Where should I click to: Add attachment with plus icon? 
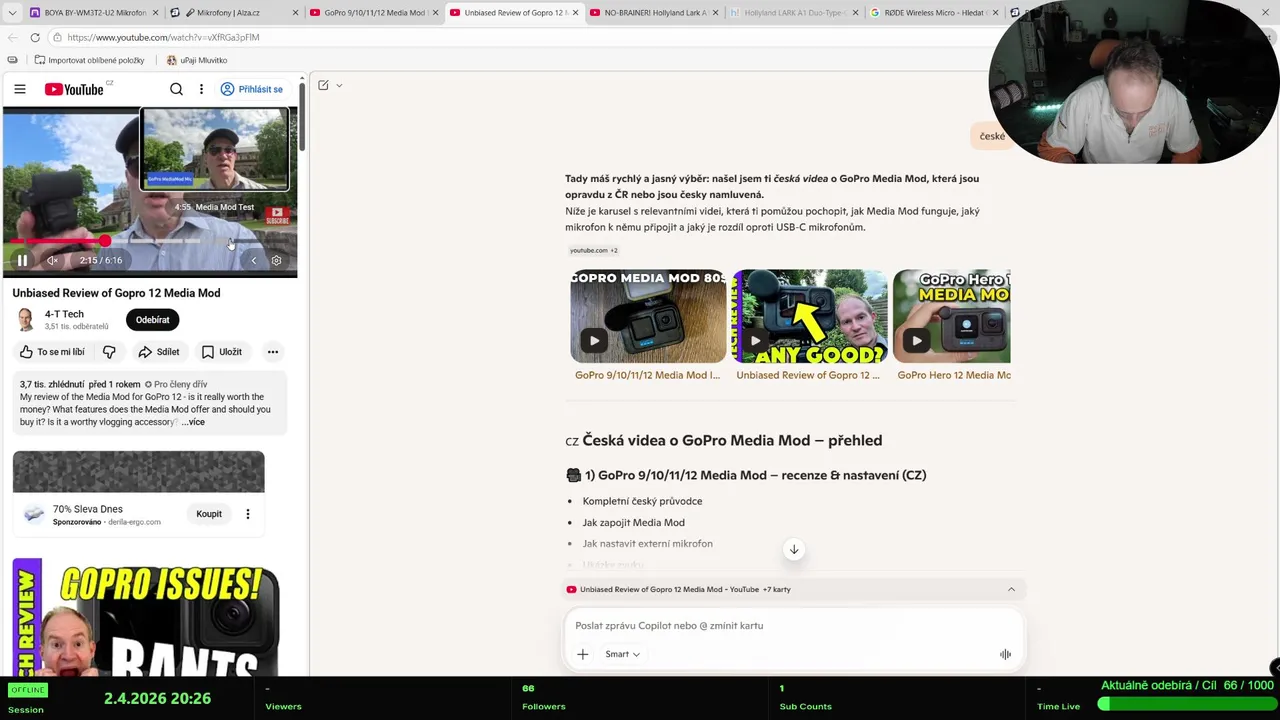(x=582, y=654)
